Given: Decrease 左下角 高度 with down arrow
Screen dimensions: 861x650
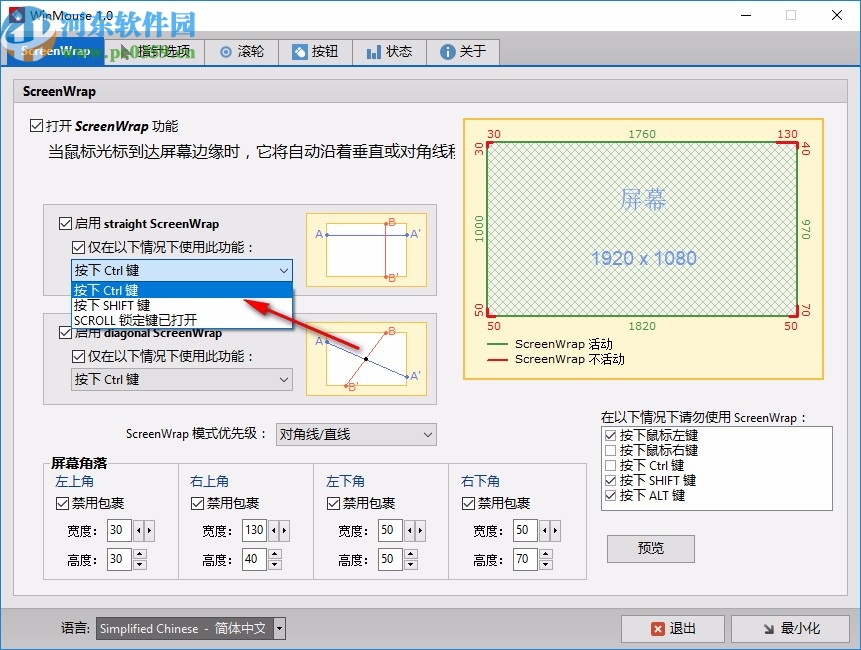Looking at the screenshot, I should 411,565.
